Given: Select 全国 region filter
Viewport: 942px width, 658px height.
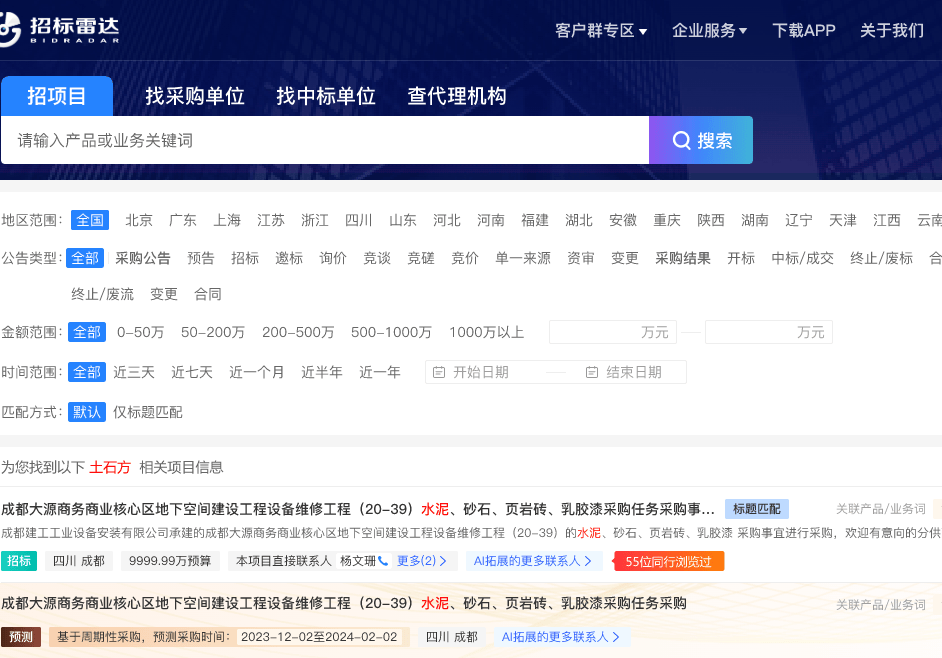Looking at the screenshot, I should [90, 220].
